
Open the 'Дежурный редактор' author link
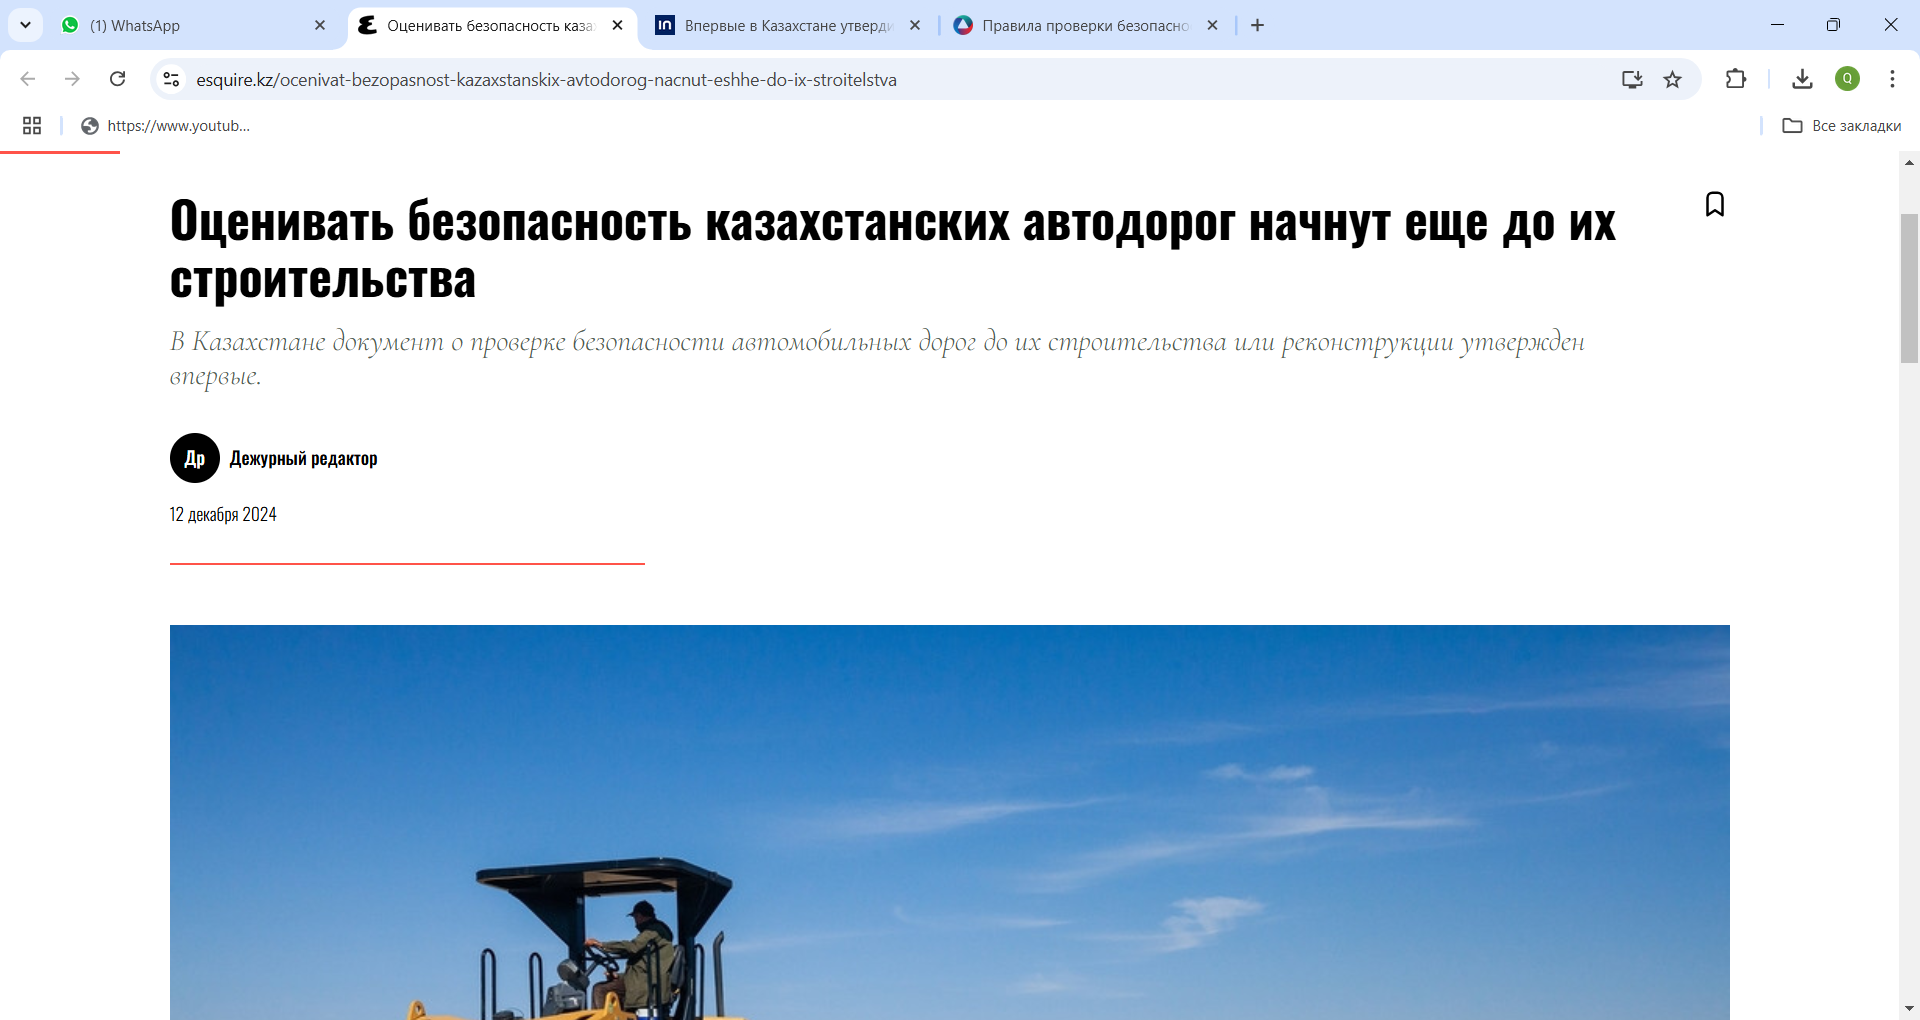(303, 458)
